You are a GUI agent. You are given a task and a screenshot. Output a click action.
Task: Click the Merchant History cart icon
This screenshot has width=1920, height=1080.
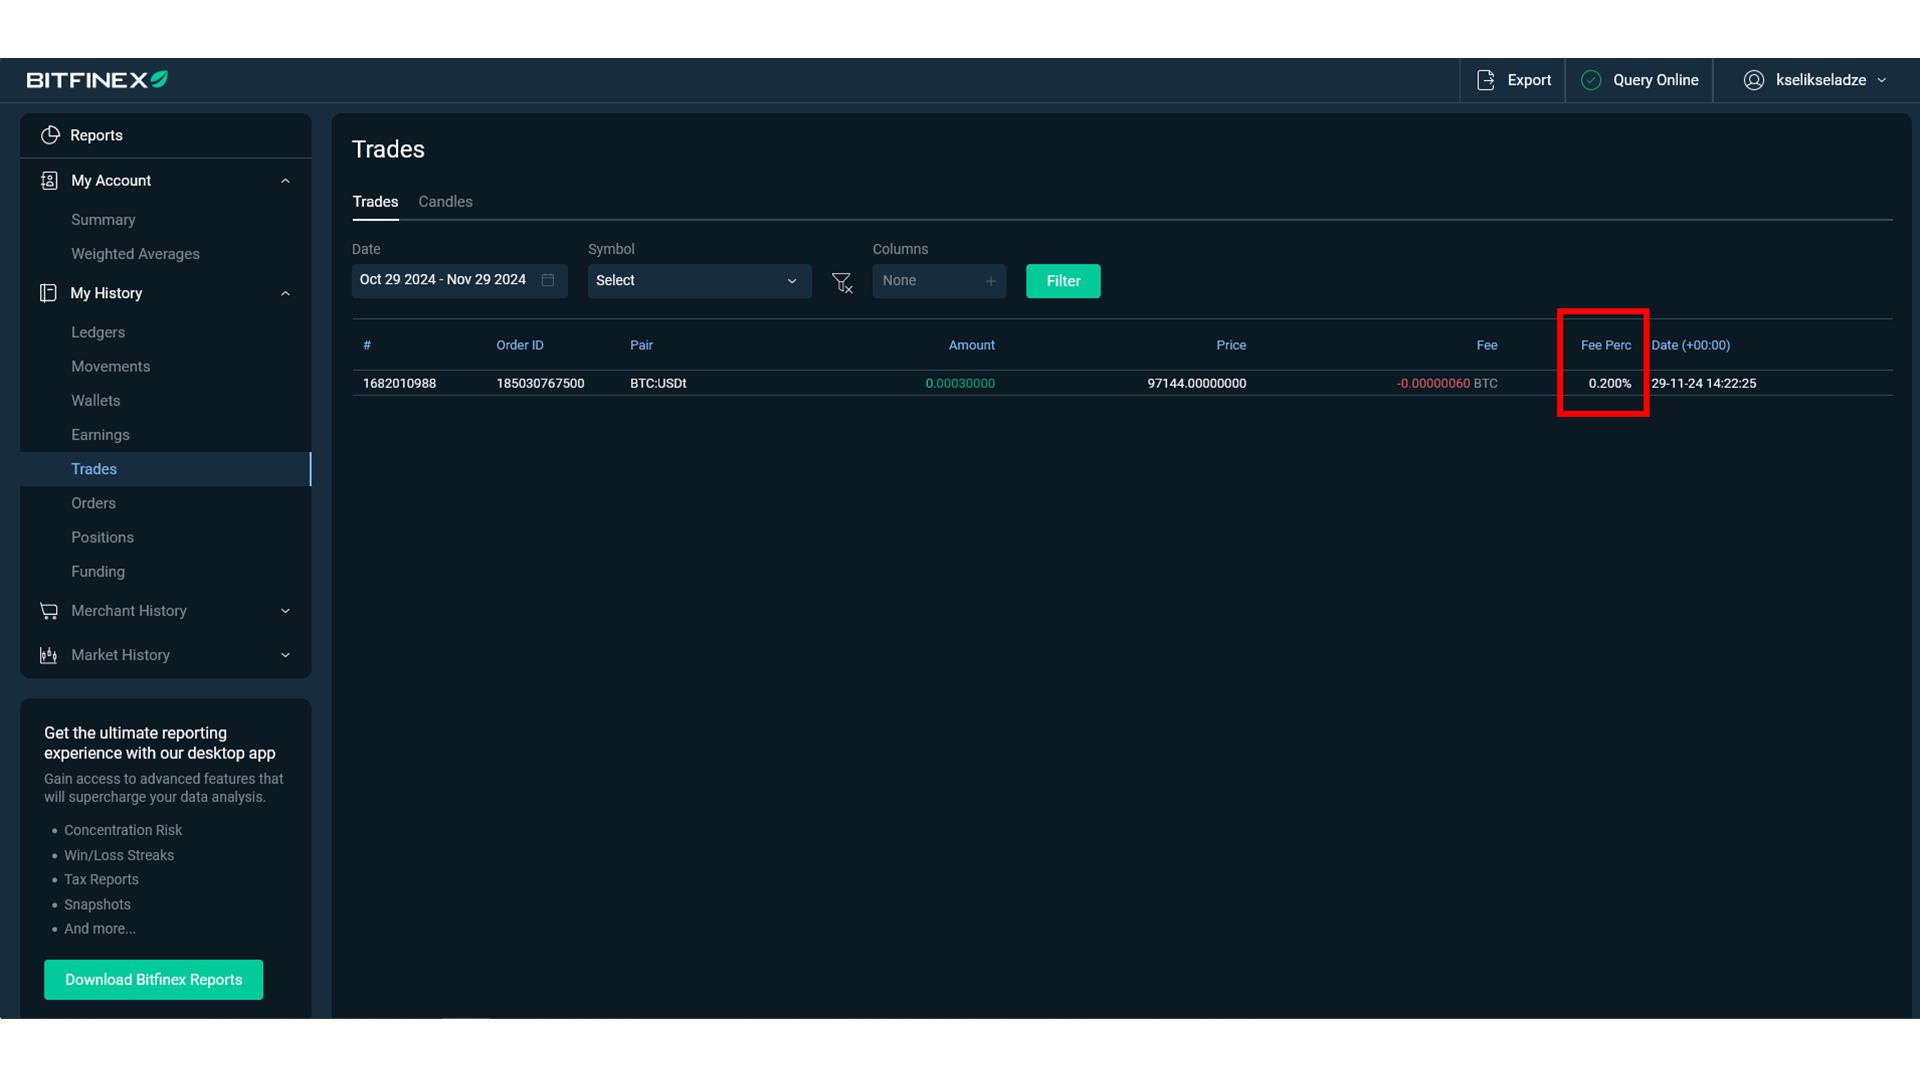point(48,611)
